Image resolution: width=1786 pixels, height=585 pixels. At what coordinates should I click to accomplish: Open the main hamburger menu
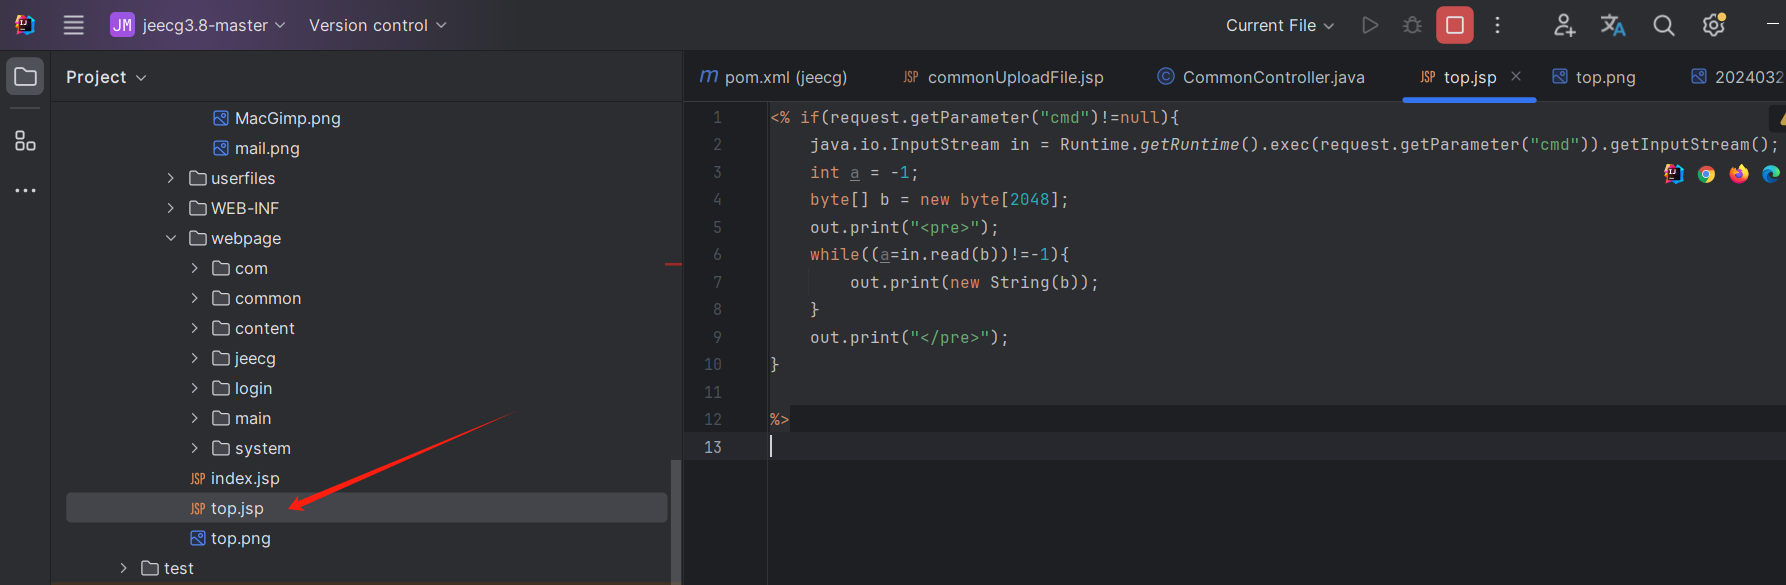click(74, 25)
